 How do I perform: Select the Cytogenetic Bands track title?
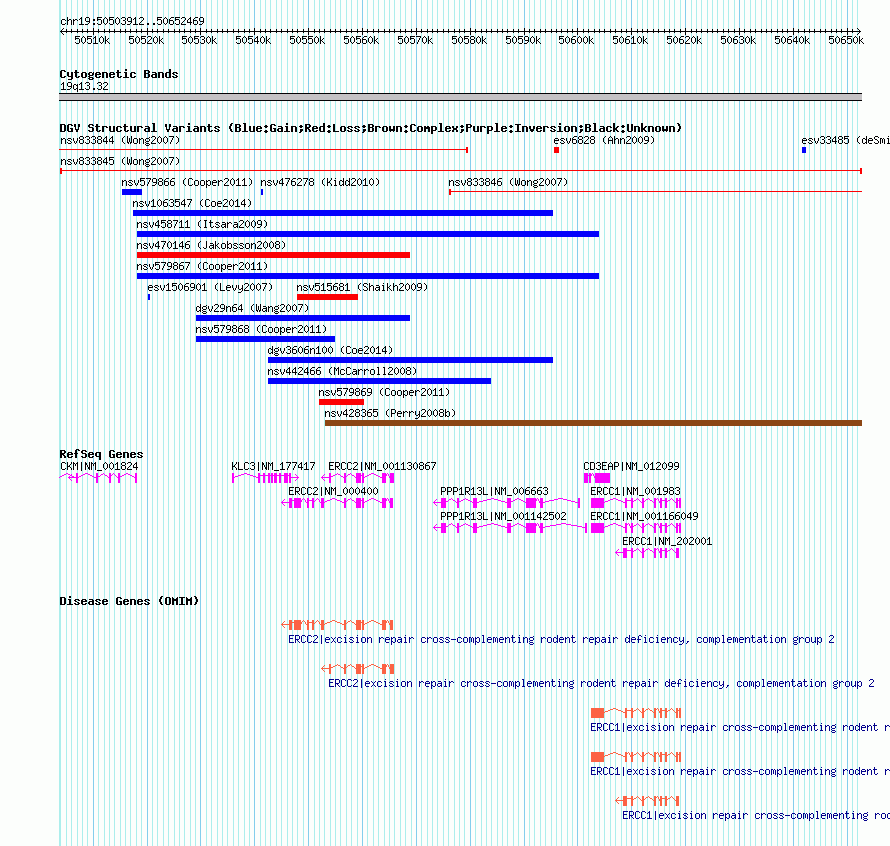coord(119,74)
